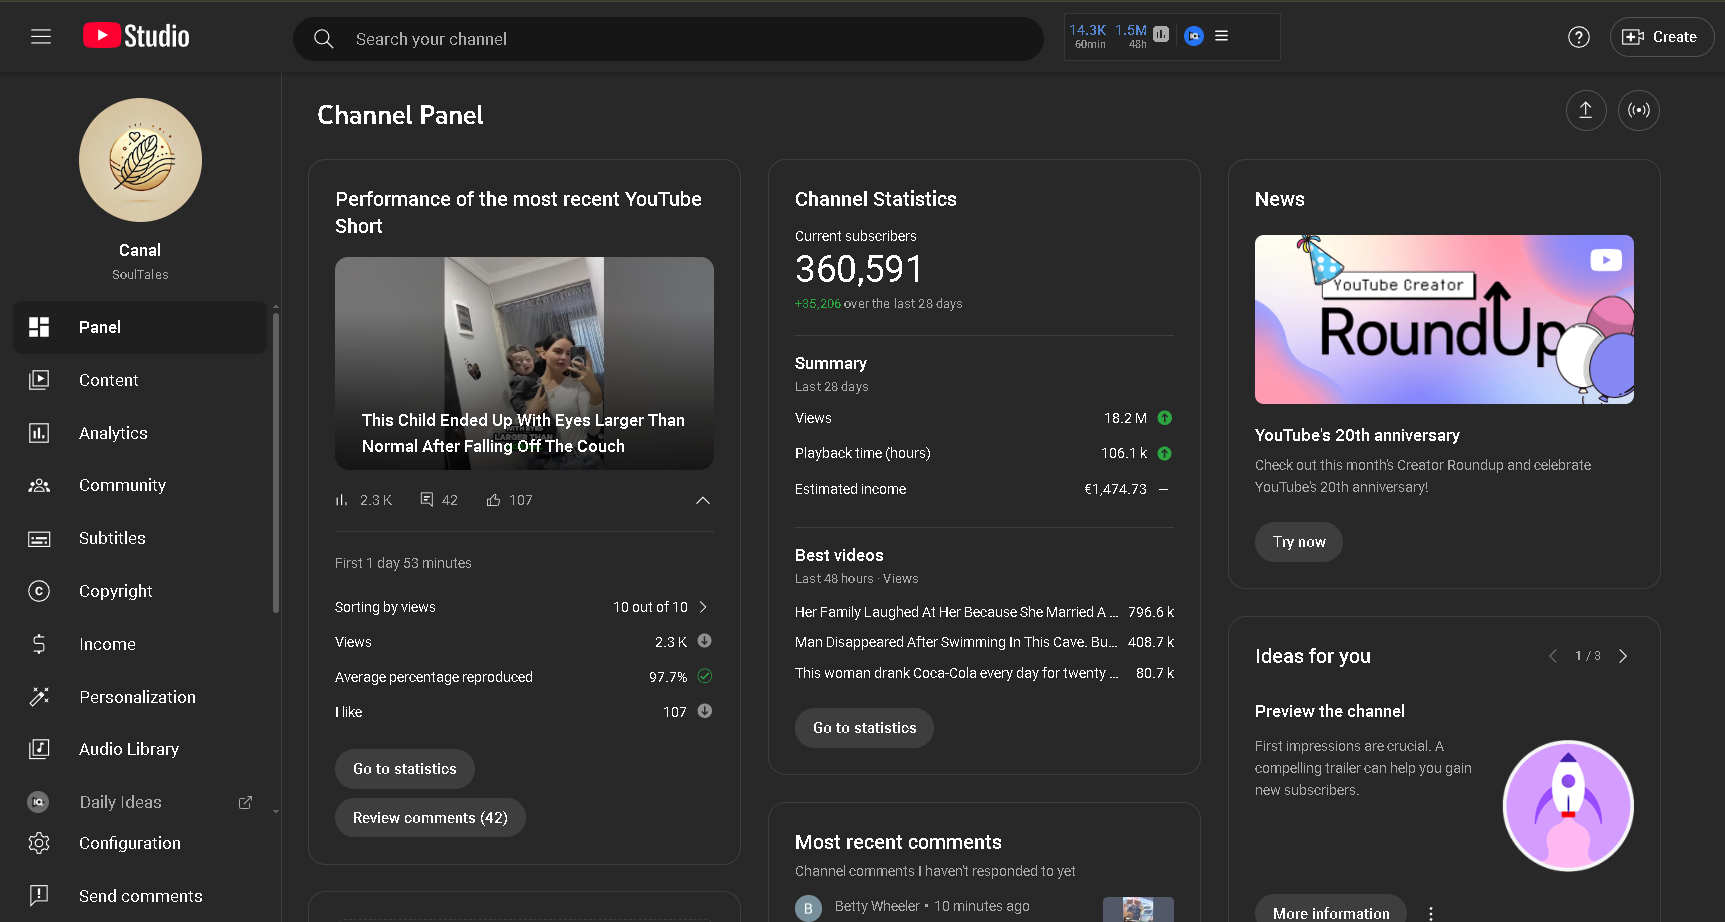Viewport: 1725px width, 922px height.
Task: Click the rocket illustration in Ideas for you
Action: point(1568,806)
